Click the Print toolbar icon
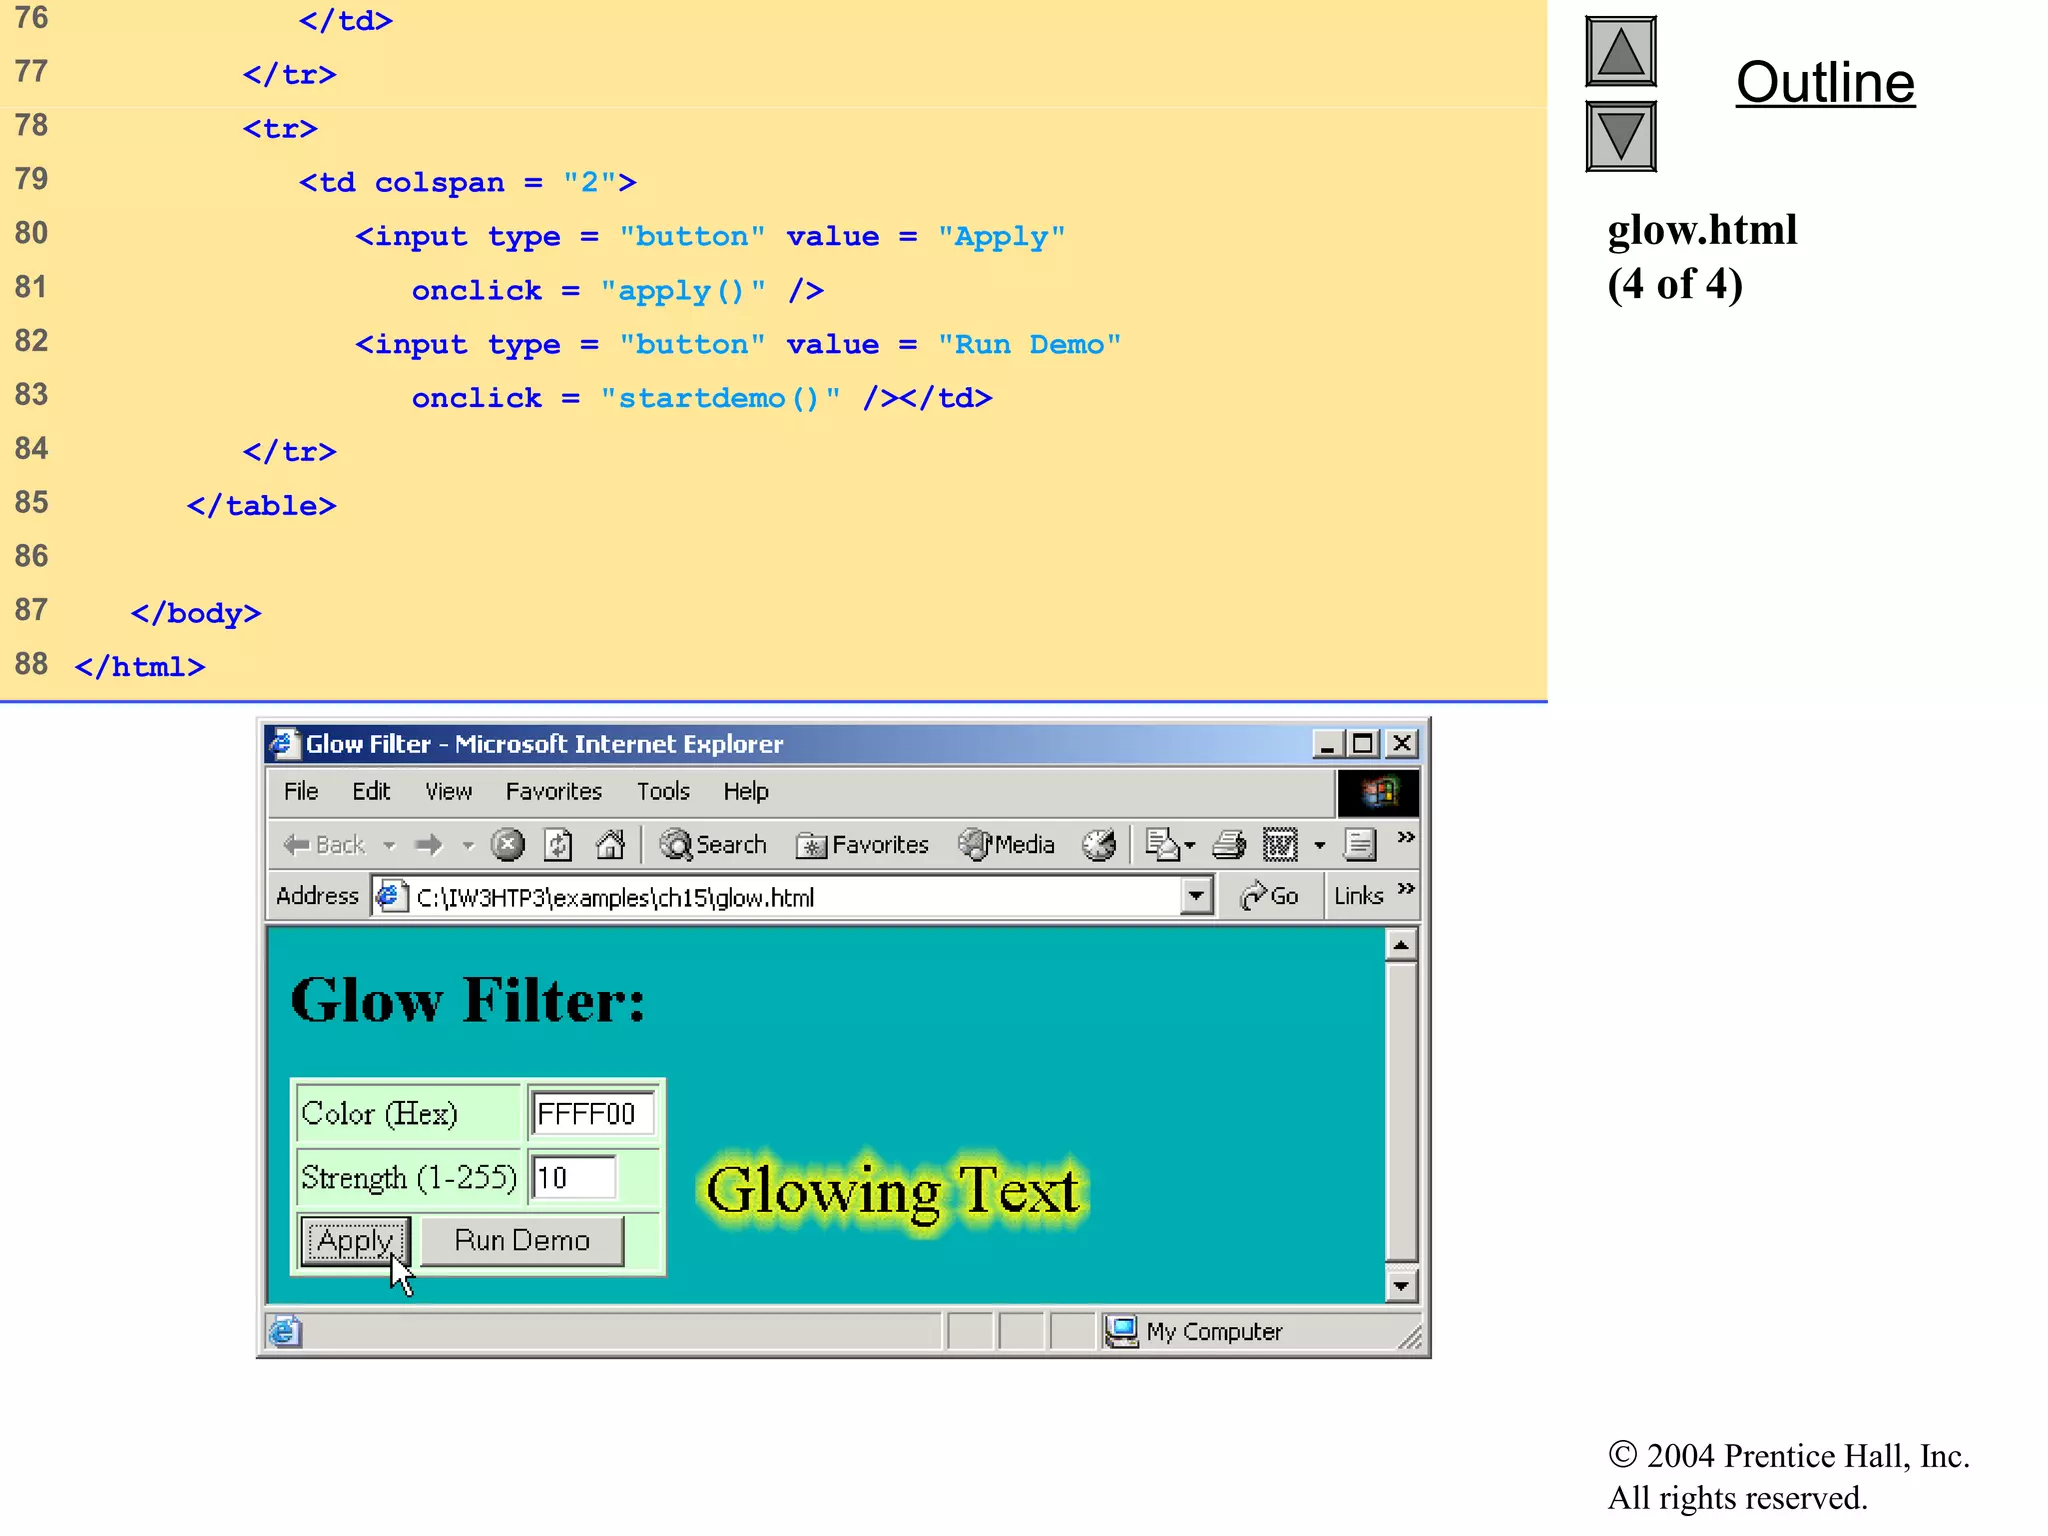This screenshot has width=2048, height=1536. click(1229, 845)
